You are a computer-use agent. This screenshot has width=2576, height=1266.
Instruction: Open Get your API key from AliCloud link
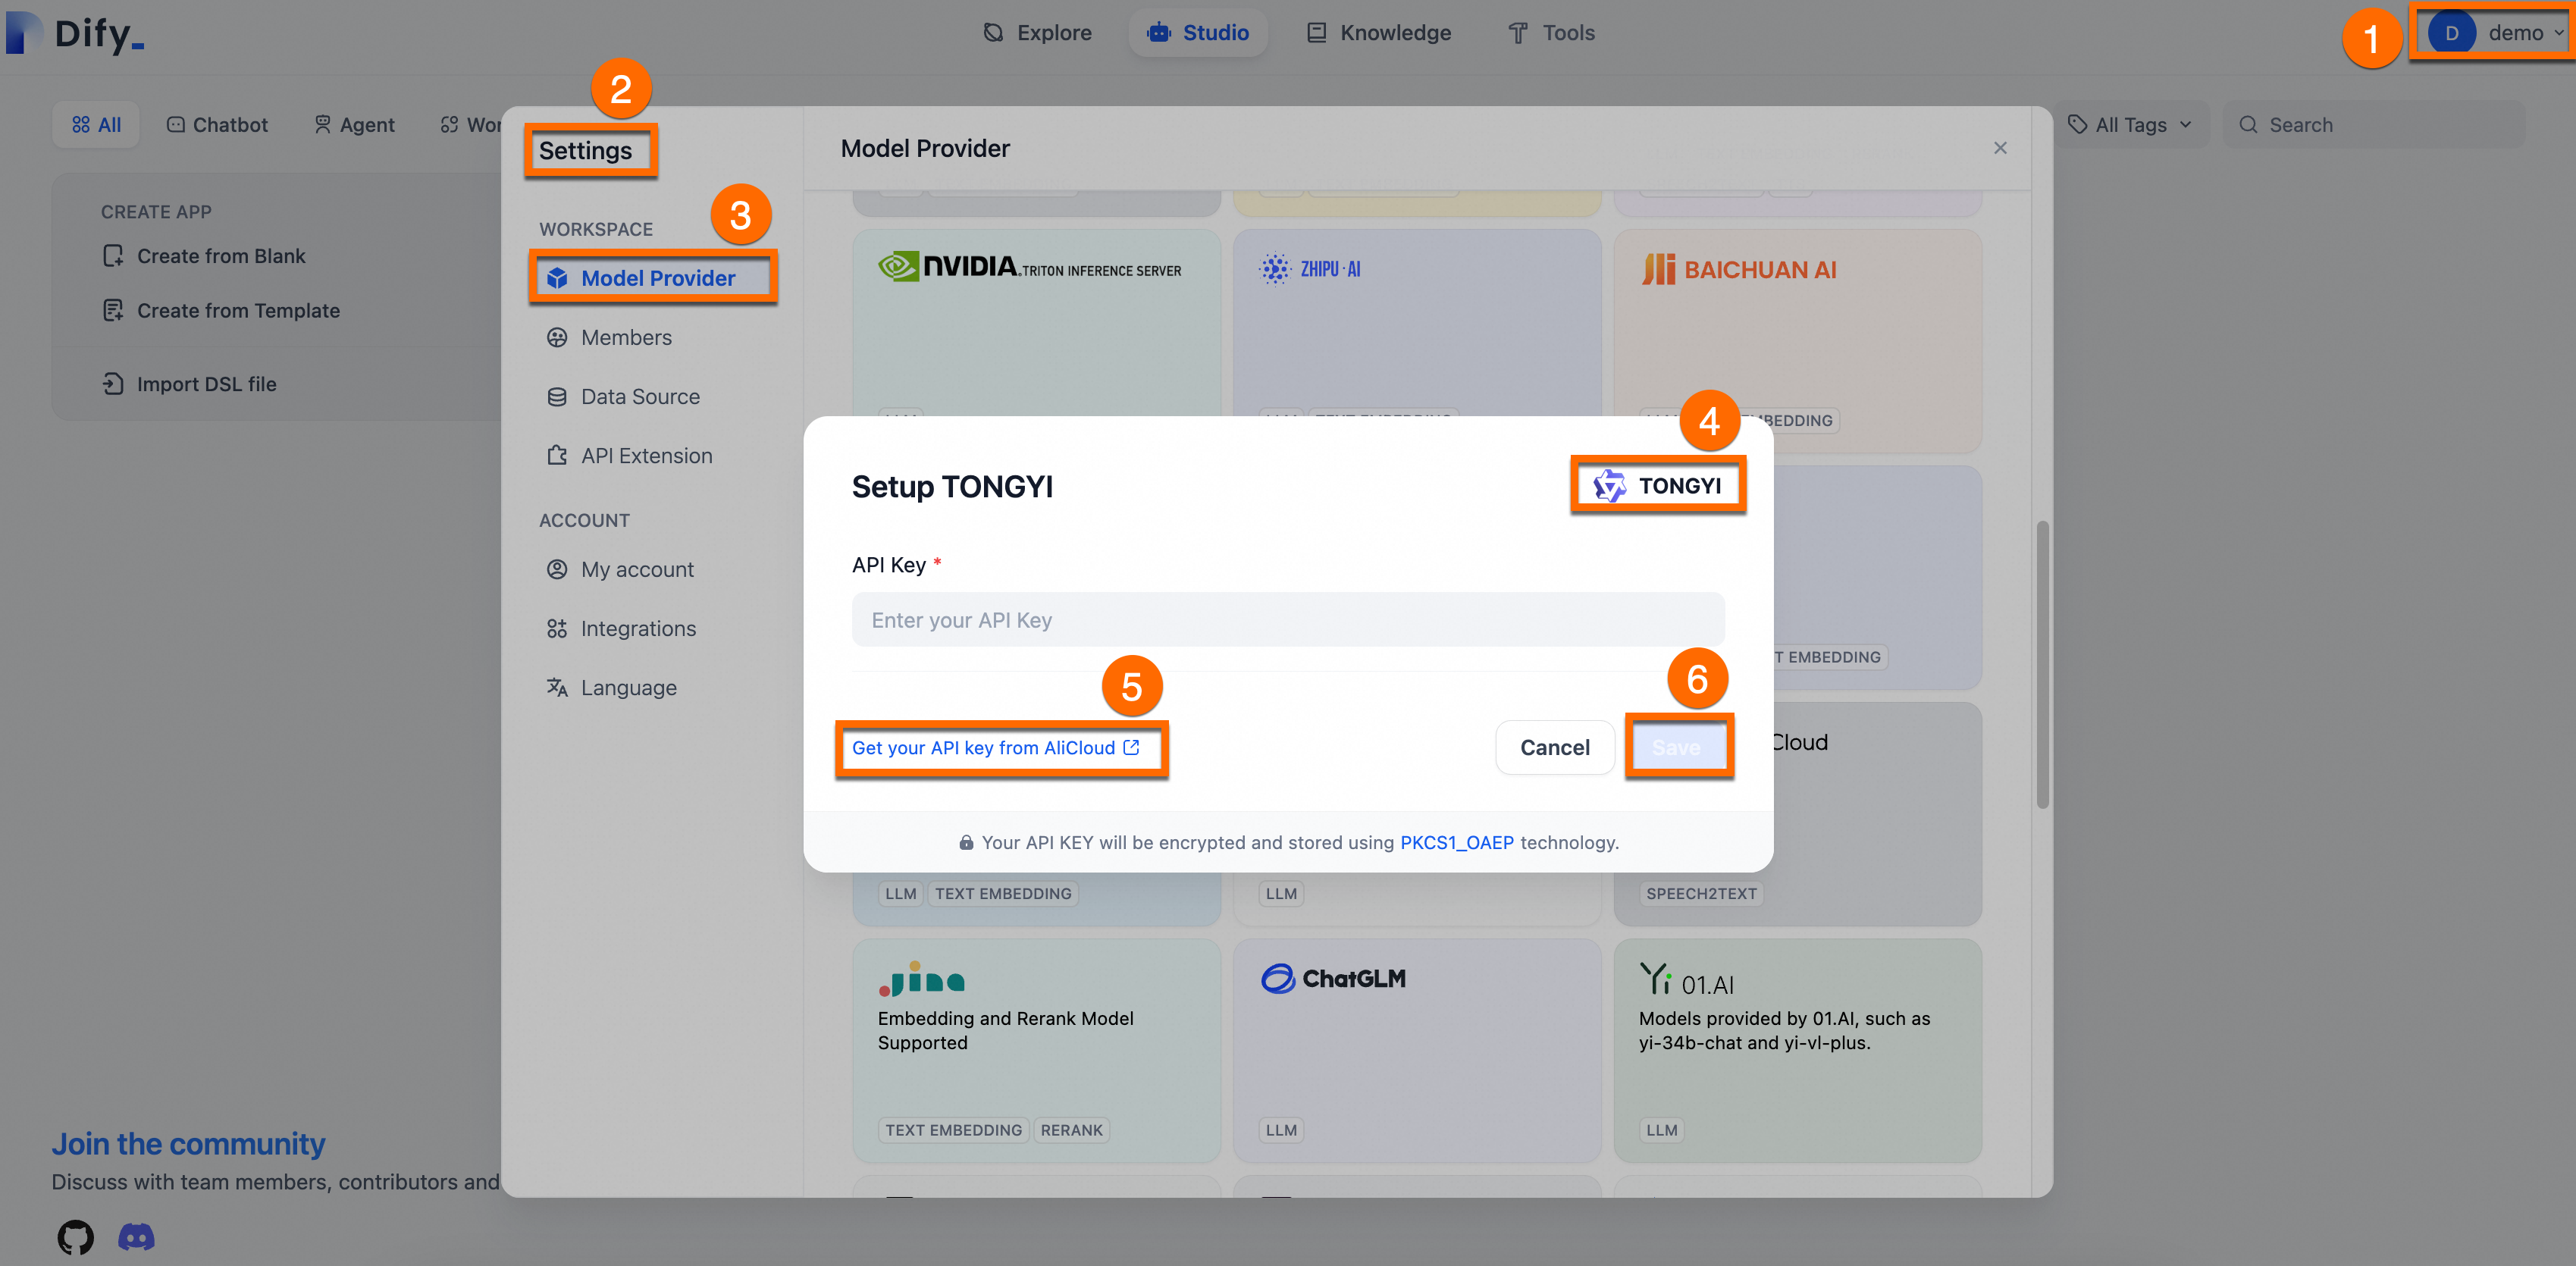pyautogui.click(x=995, y=748)
